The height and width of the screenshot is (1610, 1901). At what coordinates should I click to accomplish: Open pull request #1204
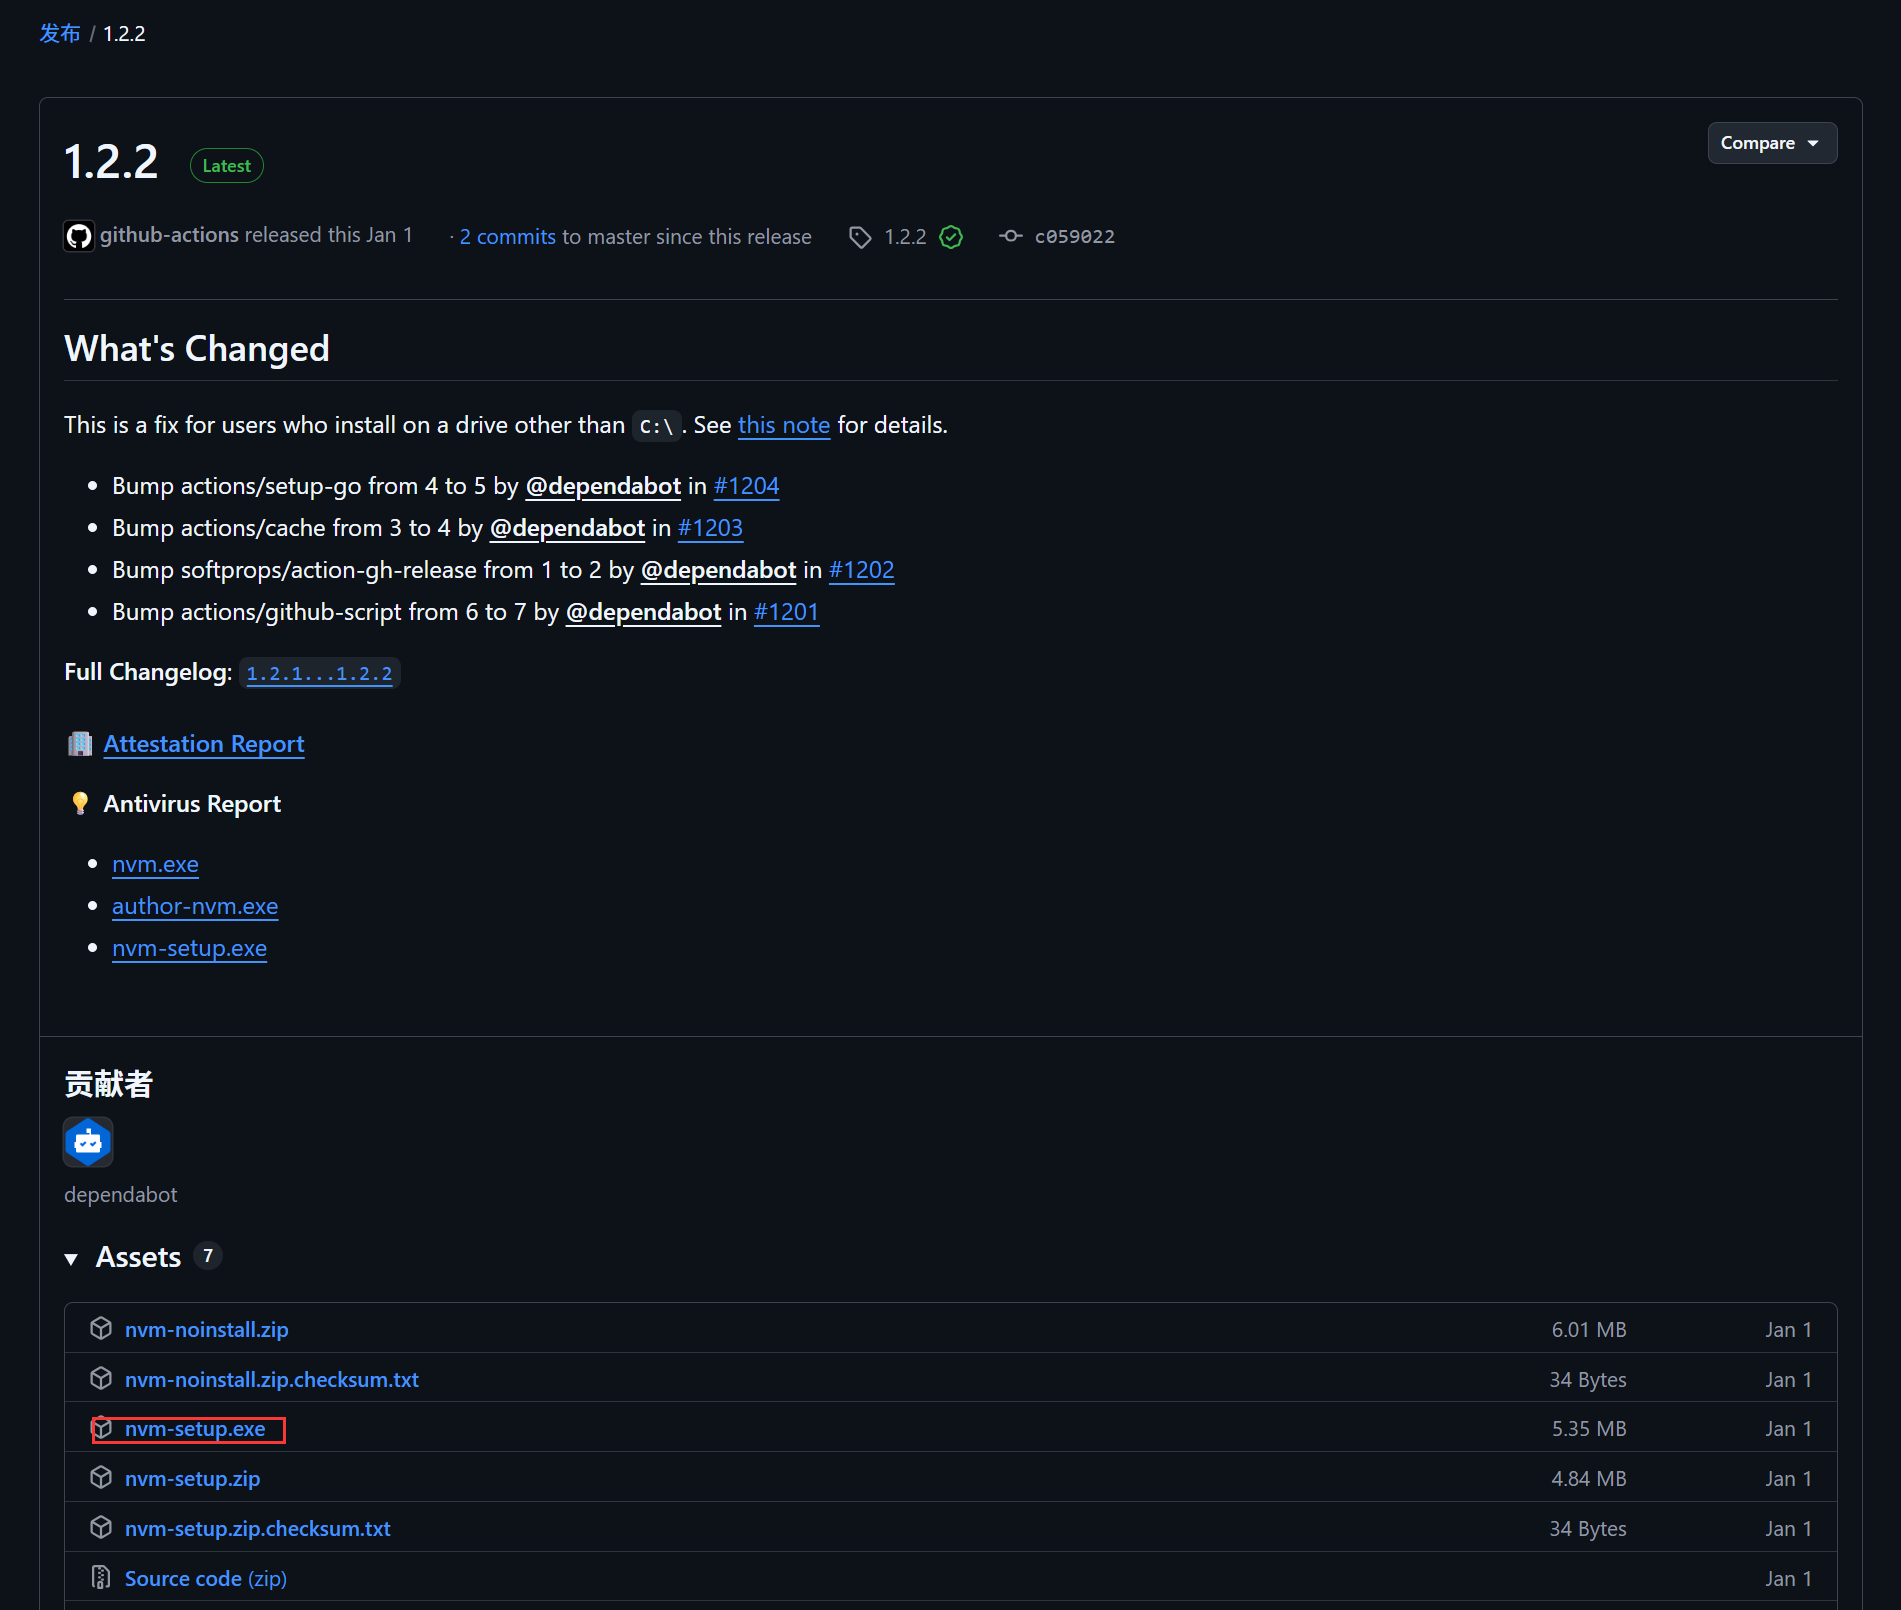tap(746, 486)
